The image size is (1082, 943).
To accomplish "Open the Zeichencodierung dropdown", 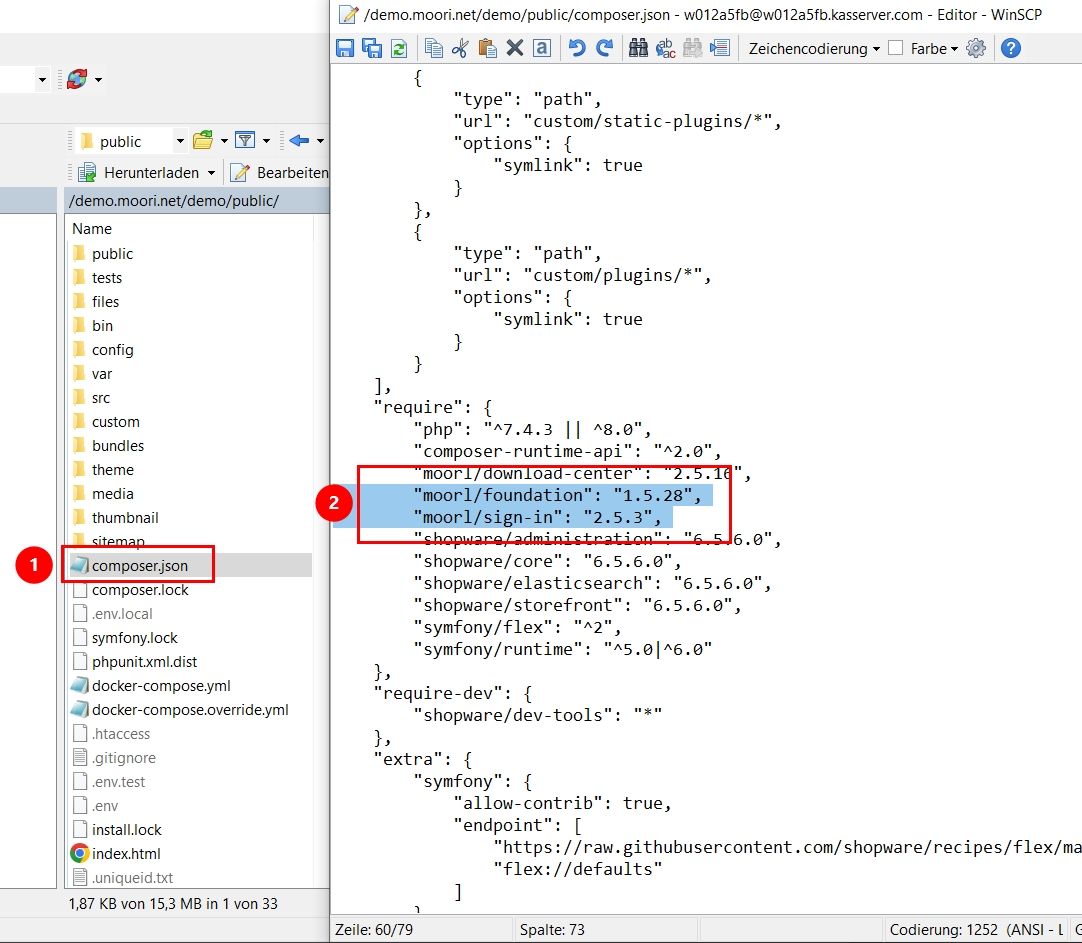I will pyautogui.click(x=814, y=49).
